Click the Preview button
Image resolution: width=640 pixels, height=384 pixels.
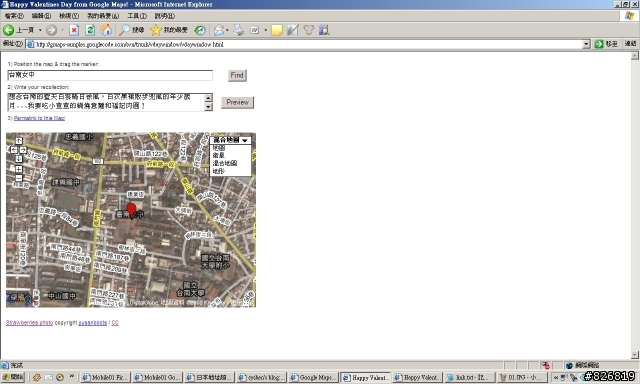237,102
